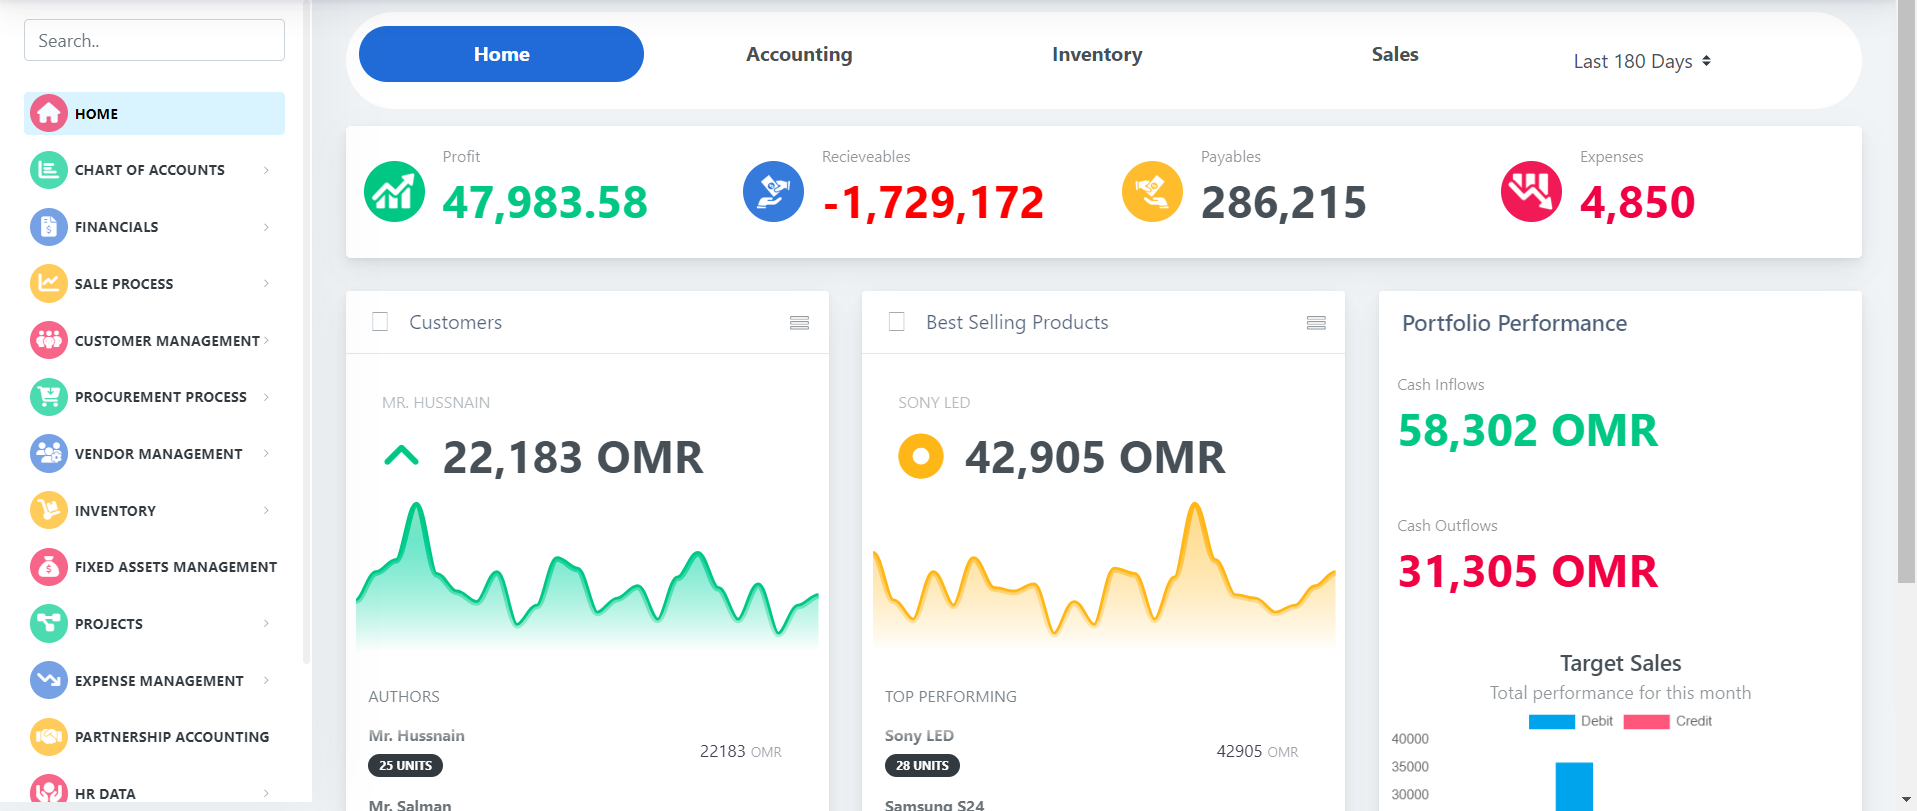The height and width of the screenshot is (811, 1917).
Task: Open the Customers card hamburger menu
Action: (x=799, y=323)
